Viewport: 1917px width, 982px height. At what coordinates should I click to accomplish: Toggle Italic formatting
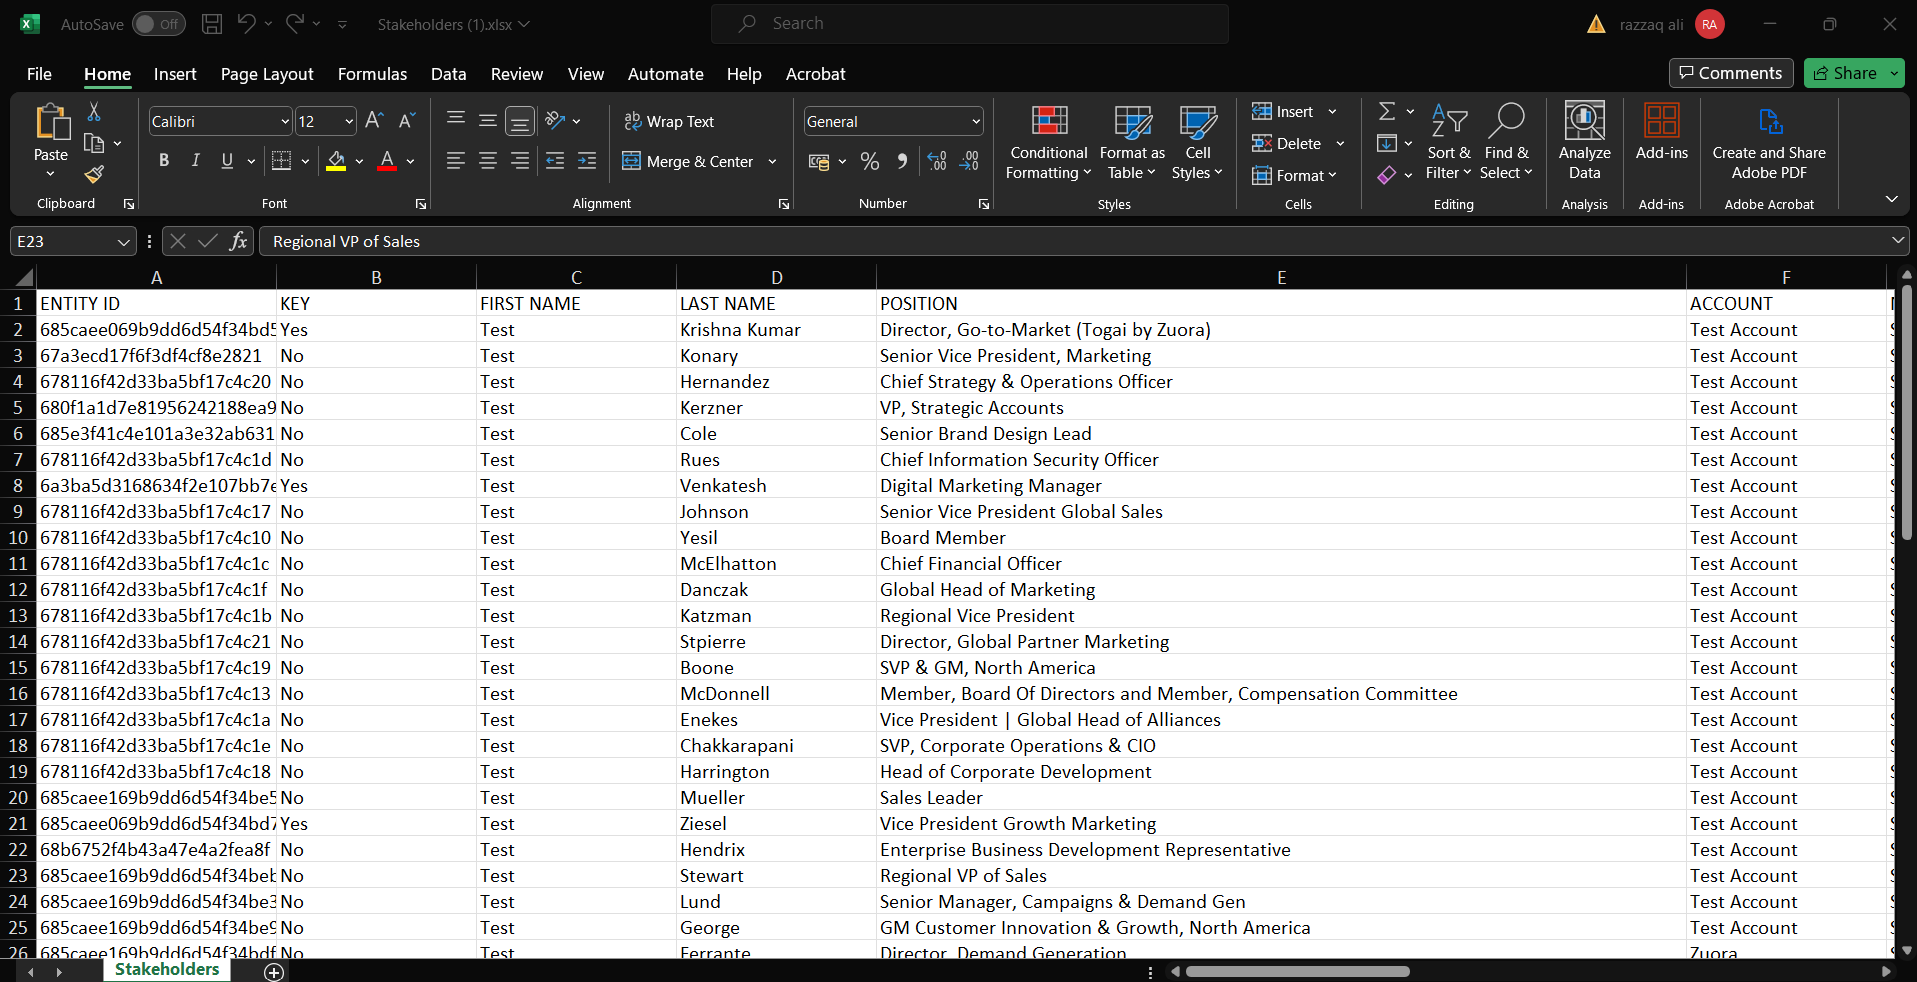(196, 161)
